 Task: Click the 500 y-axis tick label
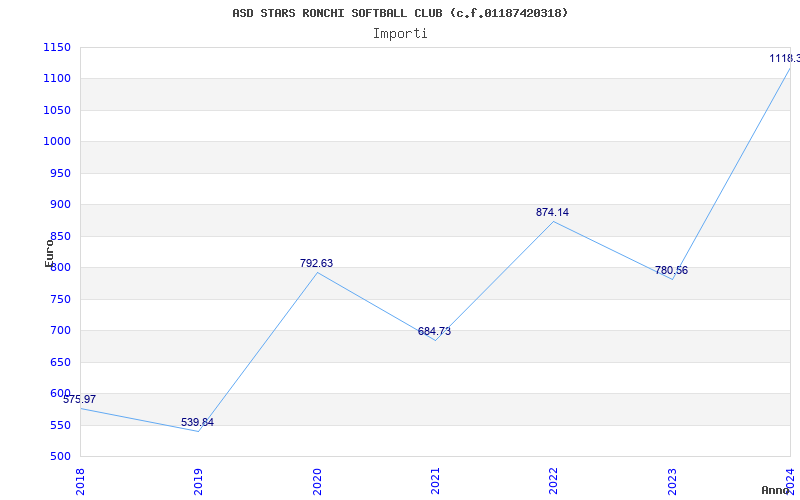60,457
